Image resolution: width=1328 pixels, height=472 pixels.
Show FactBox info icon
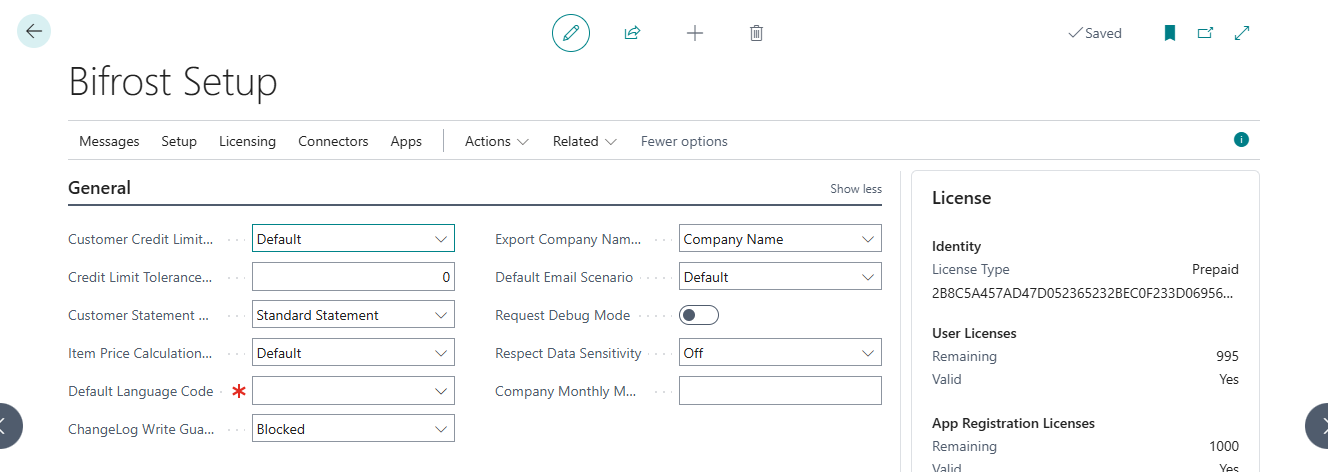1241,140
